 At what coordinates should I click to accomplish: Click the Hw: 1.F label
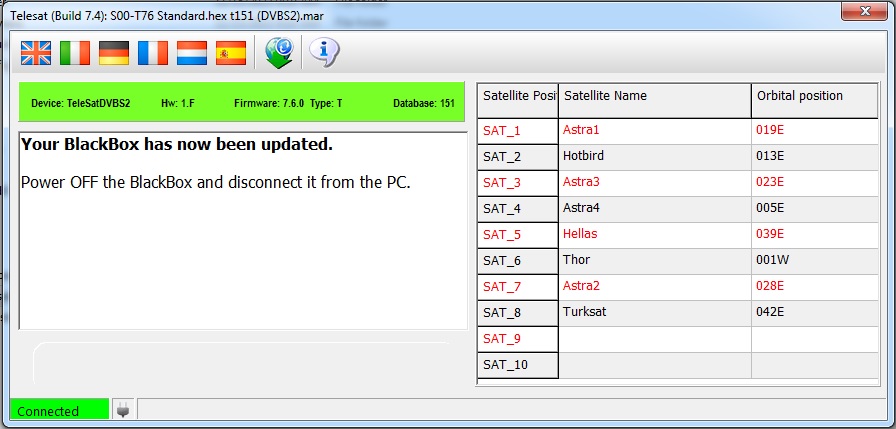click(x=178, y=104)
